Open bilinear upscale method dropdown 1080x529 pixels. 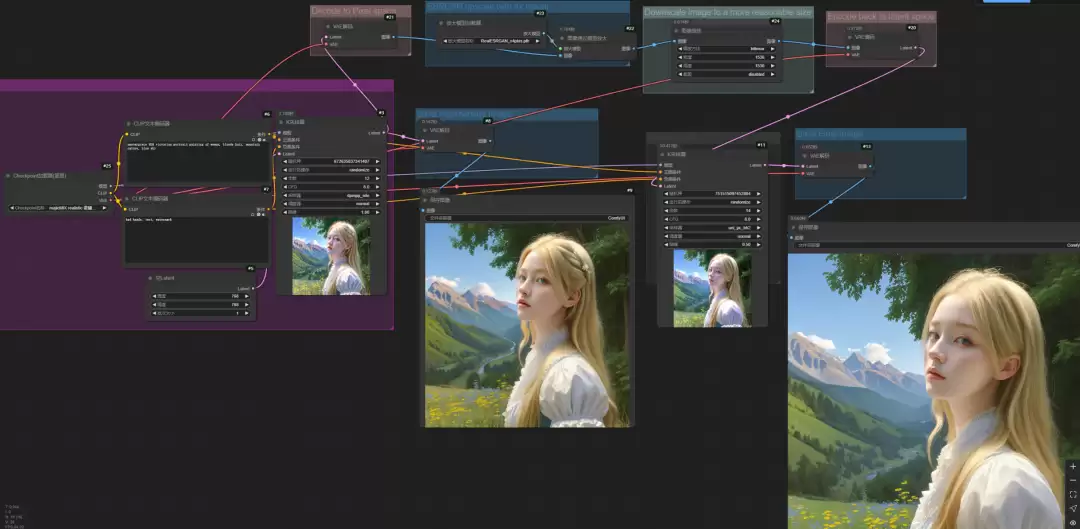[728, 49]
